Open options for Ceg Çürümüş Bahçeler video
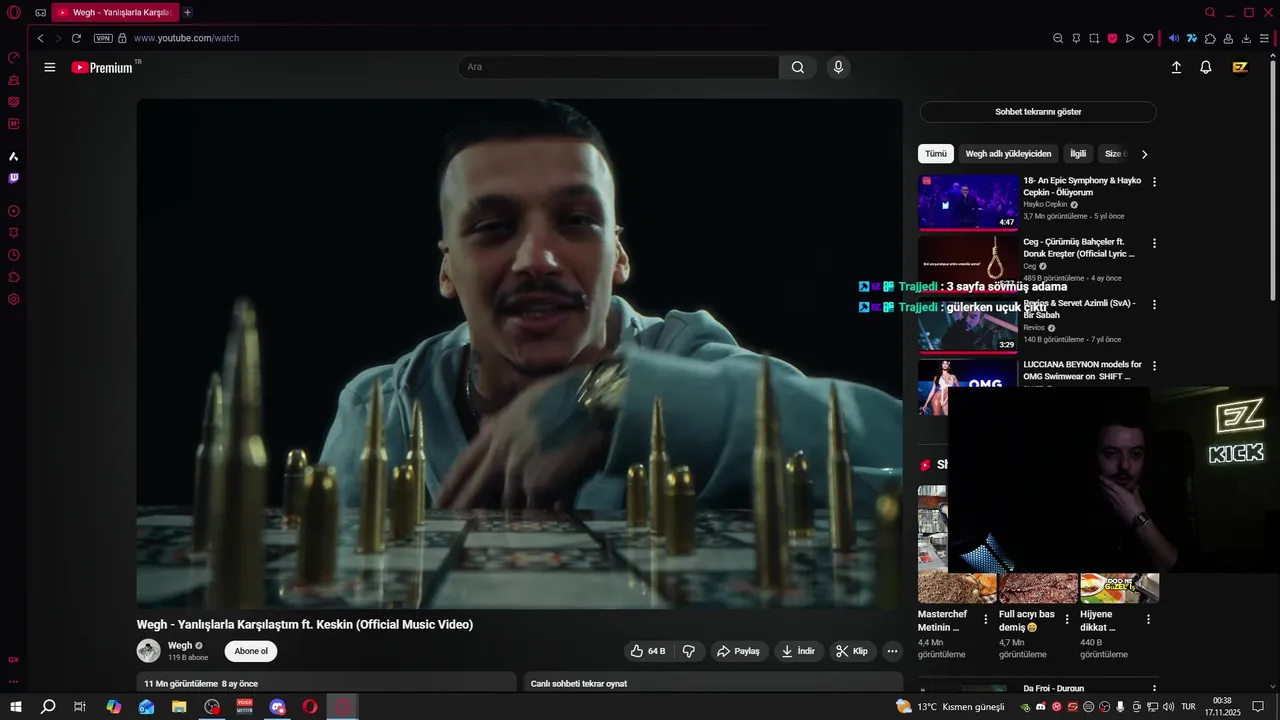The image size is (1280, 720). 1154,243
